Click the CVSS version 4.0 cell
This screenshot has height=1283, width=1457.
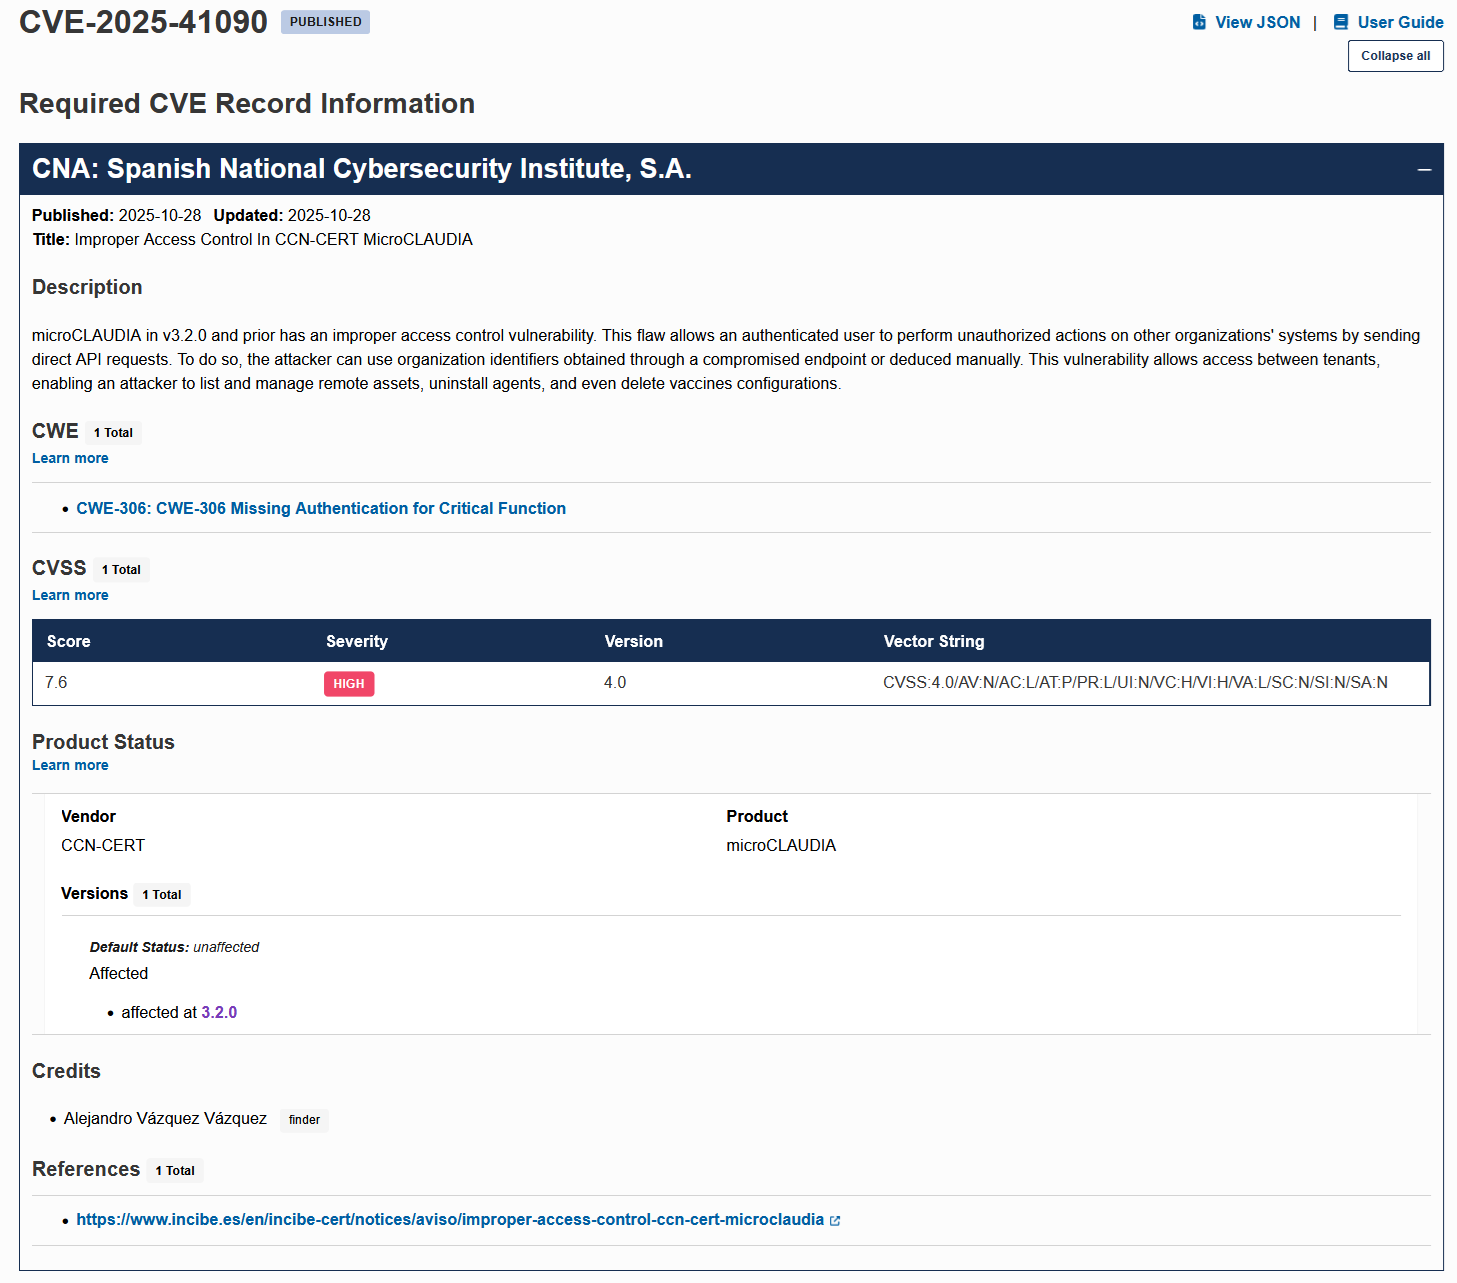615,683
